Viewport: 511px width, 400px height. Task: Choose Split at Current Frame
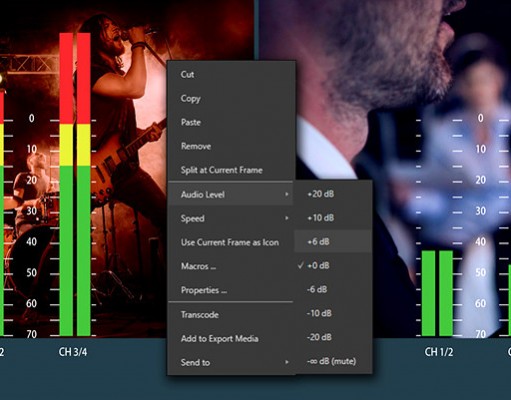click(231, 170)
